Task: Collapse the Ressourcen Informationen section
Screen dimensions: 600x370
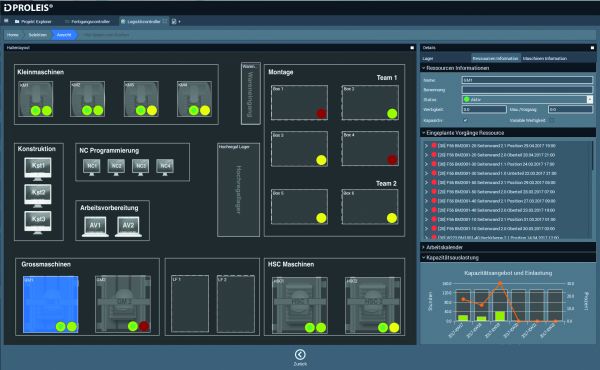Action: pos(424,68)
